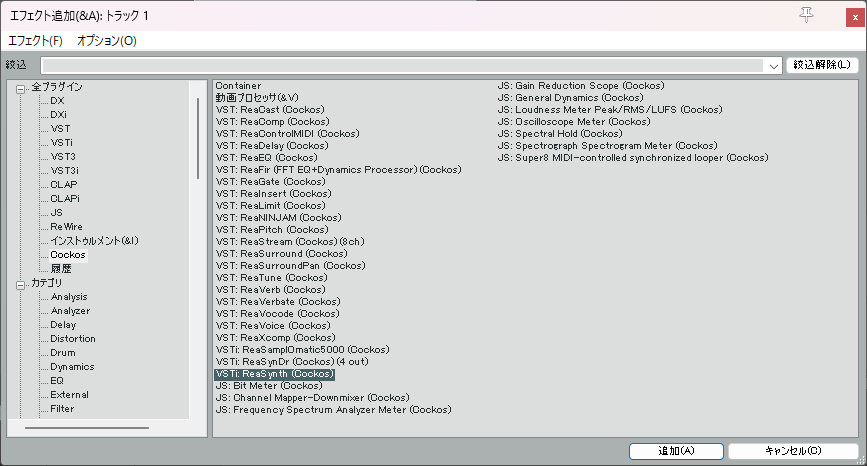867x466 pixels.
Task: Select the VST3 folder in tree
Action: 63,156
